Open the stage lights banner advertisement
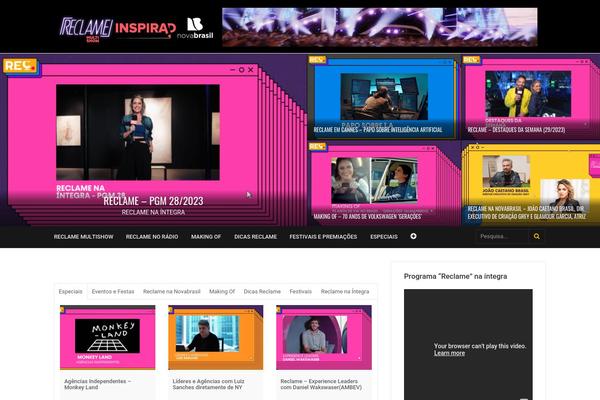Screen dimensions: 600x400 pyautogui.click(x=380, y=27)
